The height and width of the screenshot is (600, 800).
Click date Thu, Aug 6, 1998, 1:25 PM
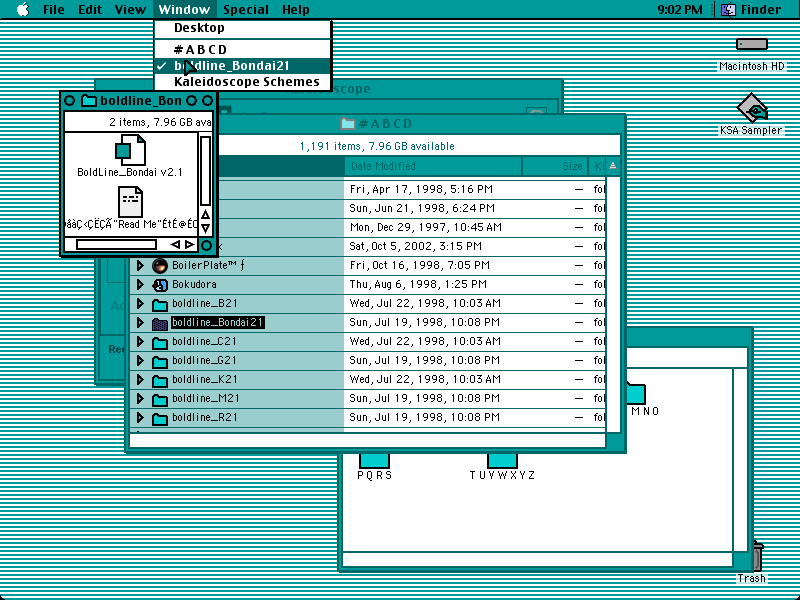418,284
